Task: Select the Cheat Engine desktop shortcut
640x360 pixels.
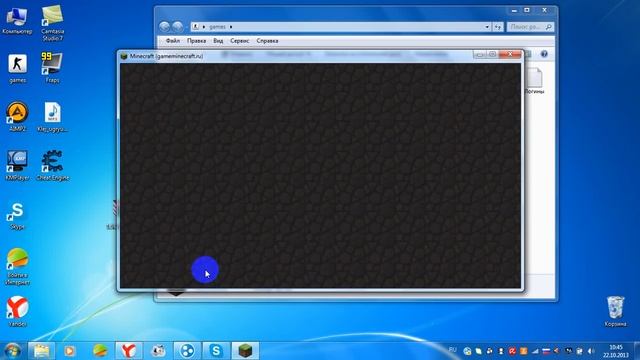Action: (53, 166)
